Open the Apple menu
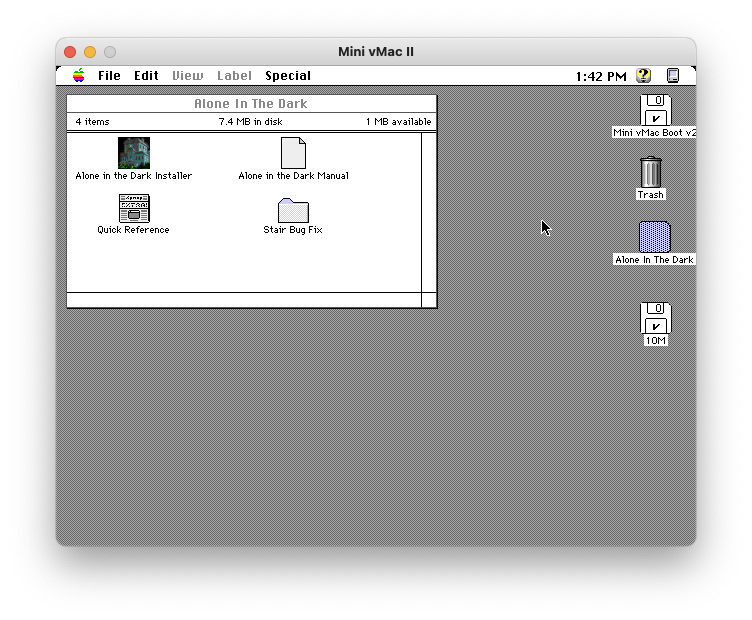 tap(79, 76)
